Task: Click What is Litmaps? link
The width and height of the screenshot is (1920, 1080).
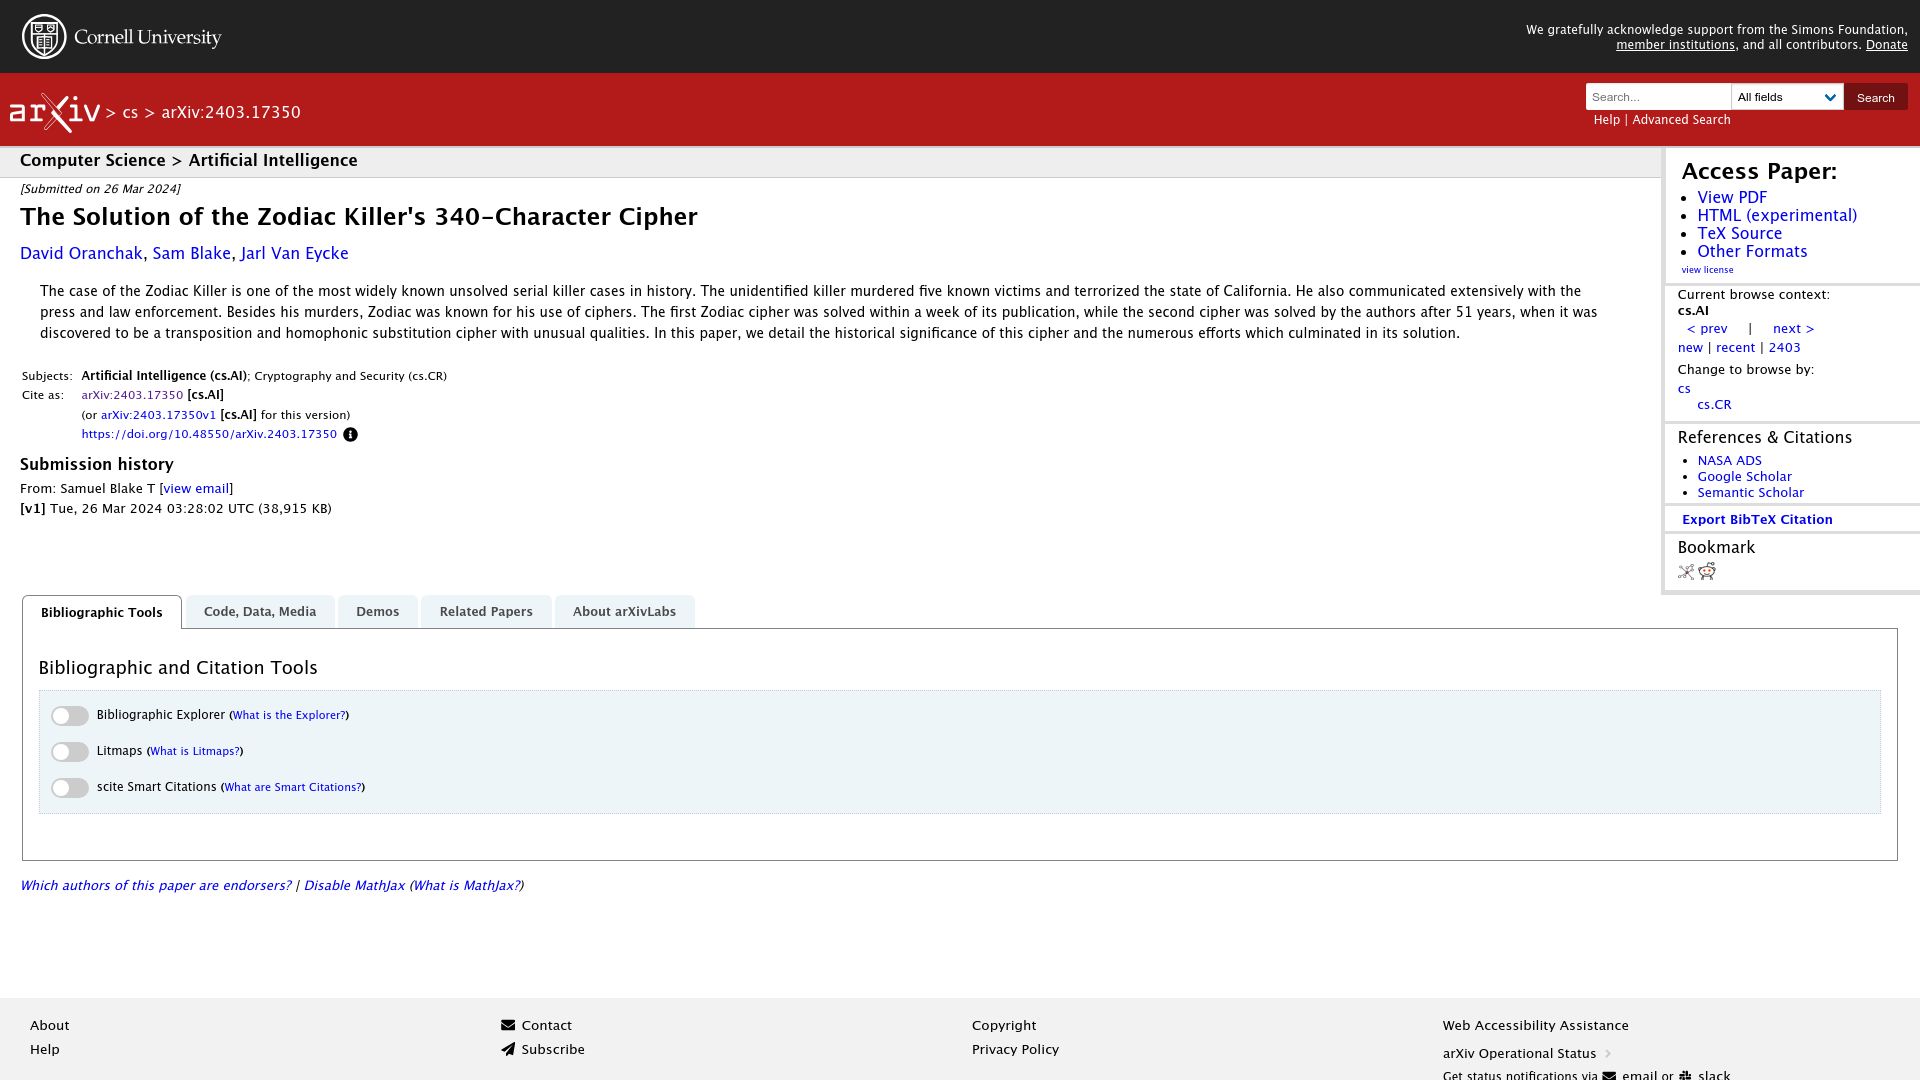Action: pos(195,752)
